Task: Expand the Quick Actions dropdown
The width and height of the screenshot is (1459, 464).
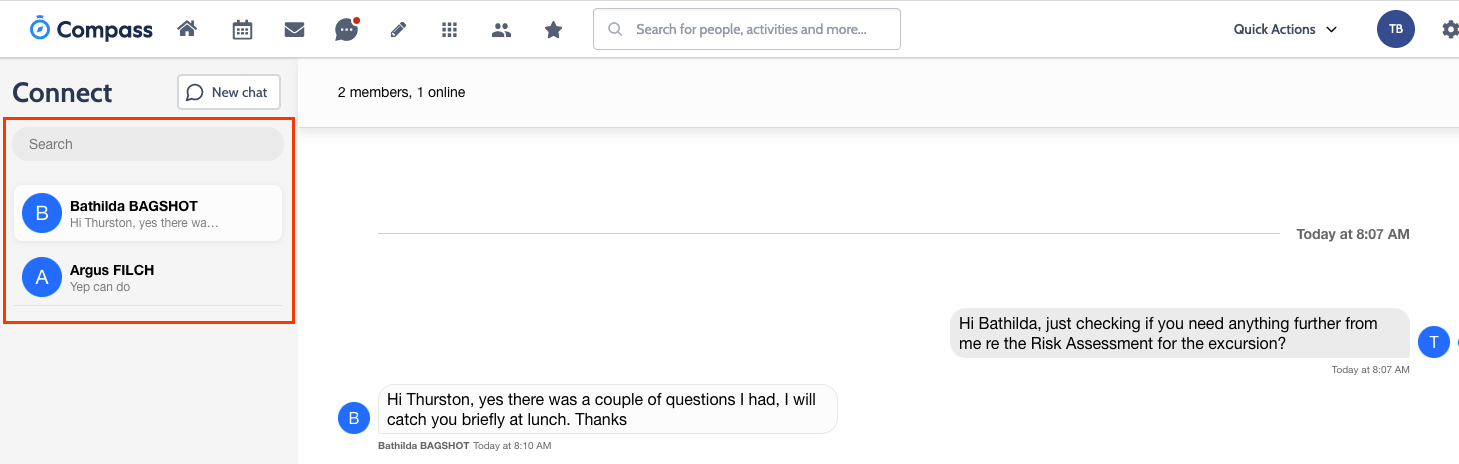Action: 1285,30
